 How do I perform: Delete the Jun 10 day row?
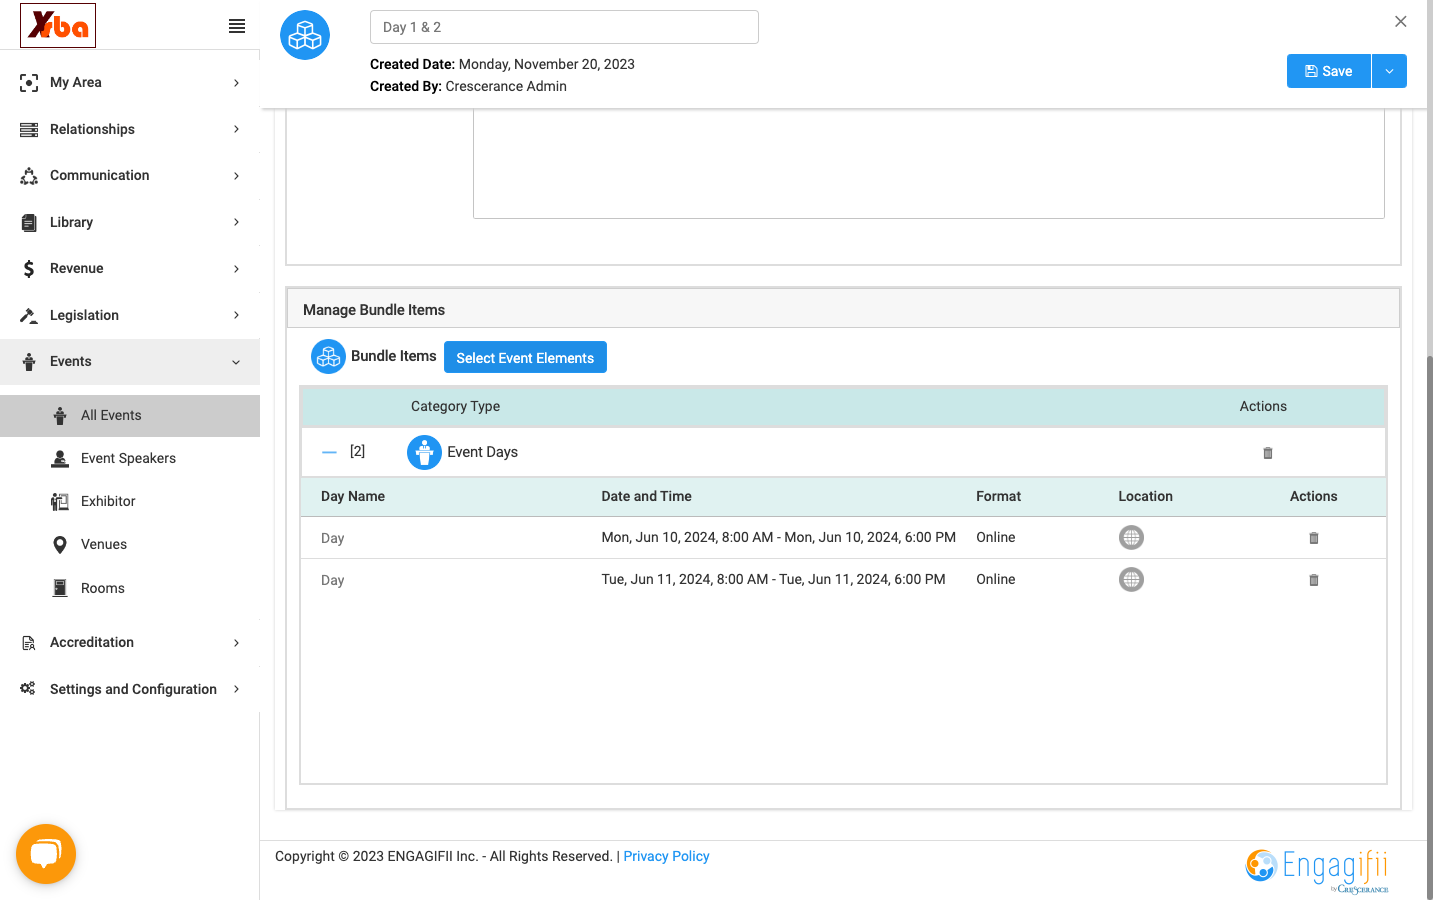[1314, 538]
